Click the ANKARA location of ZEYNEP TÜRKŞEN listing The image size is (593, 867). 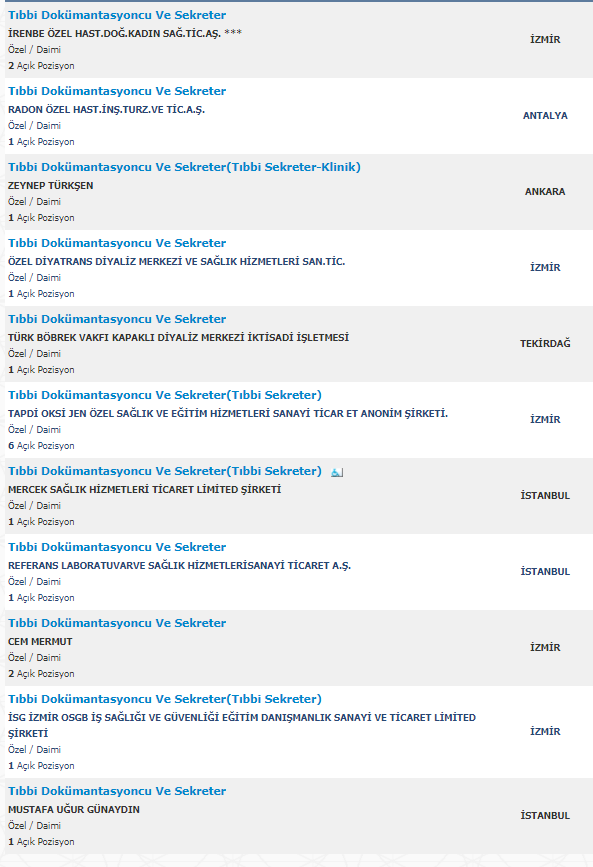click(x=545, y=192)
